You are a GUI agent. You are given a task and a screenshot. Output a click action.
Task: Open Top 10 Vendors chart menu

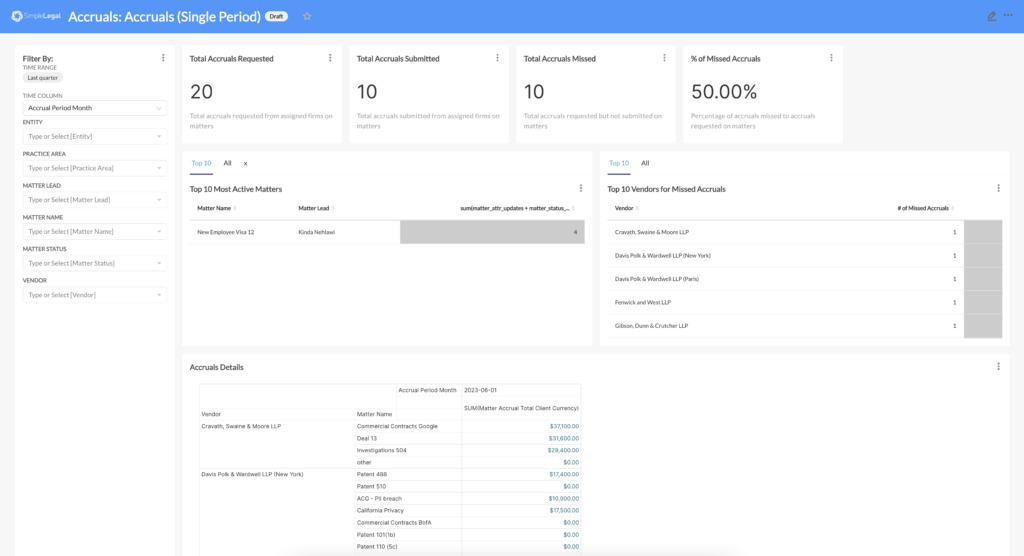pos(998,188)
